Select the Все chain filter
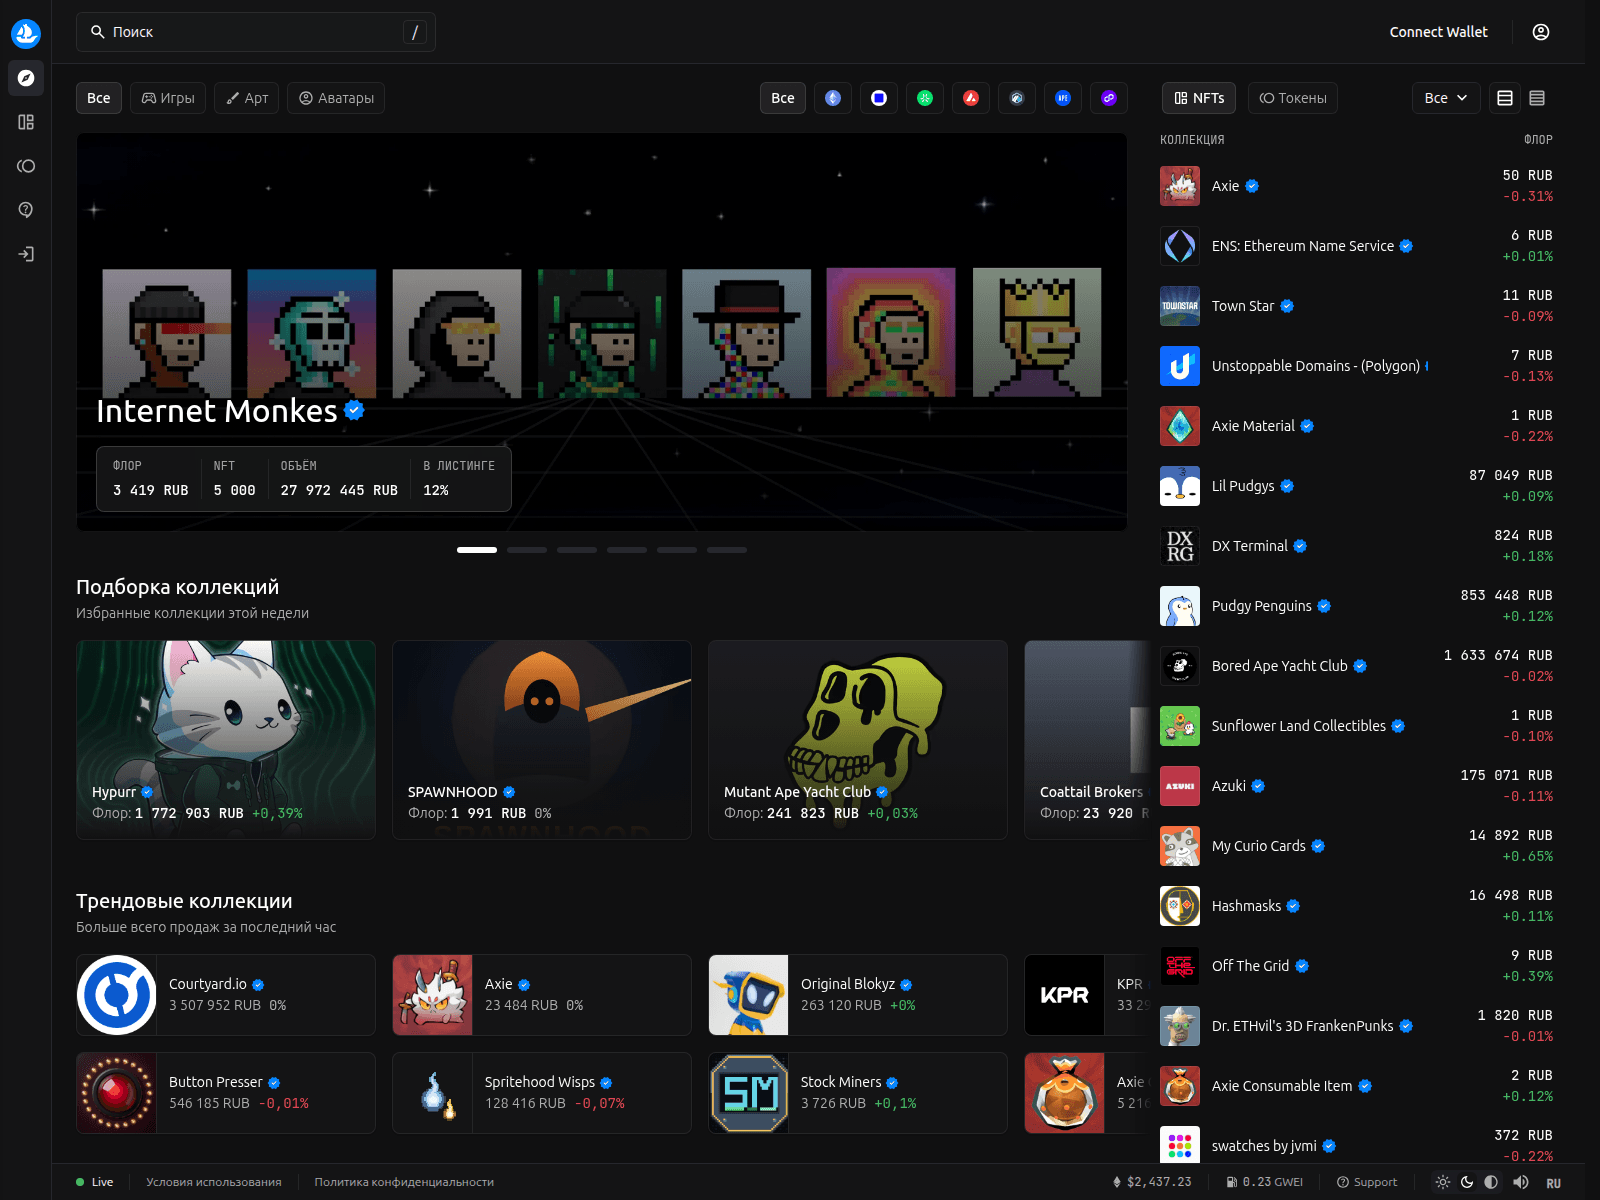Screen dimensions: 1600x1200 click(783, 98)
